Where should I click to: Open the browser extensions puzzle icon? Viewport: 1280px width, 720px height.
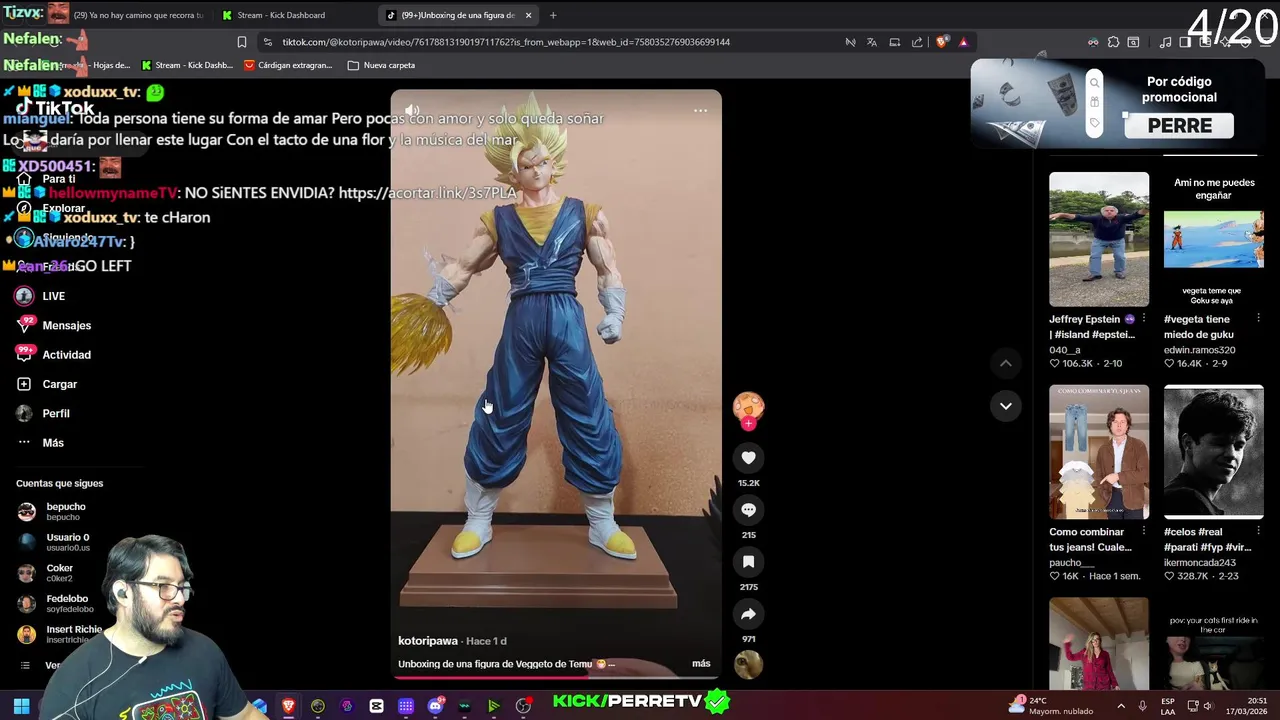coord(1113,42)
